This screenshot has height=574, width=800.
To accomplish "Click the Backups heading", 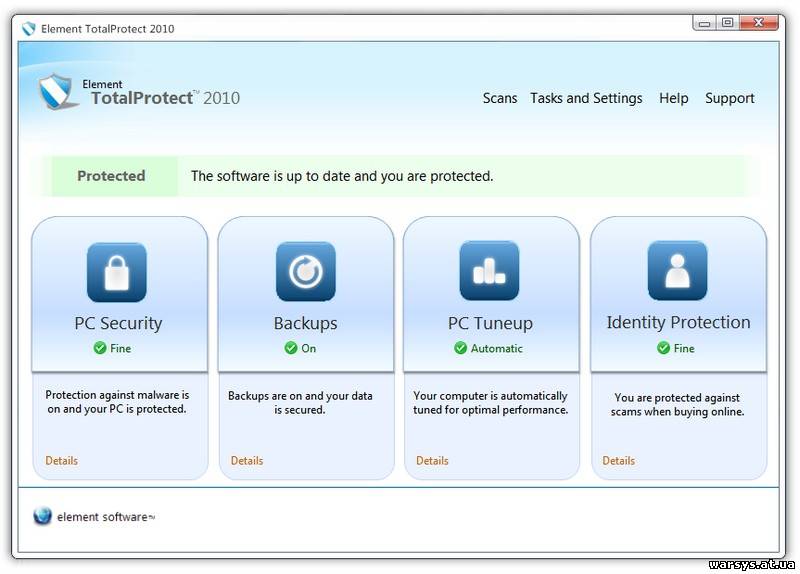I will pos(306,323).
